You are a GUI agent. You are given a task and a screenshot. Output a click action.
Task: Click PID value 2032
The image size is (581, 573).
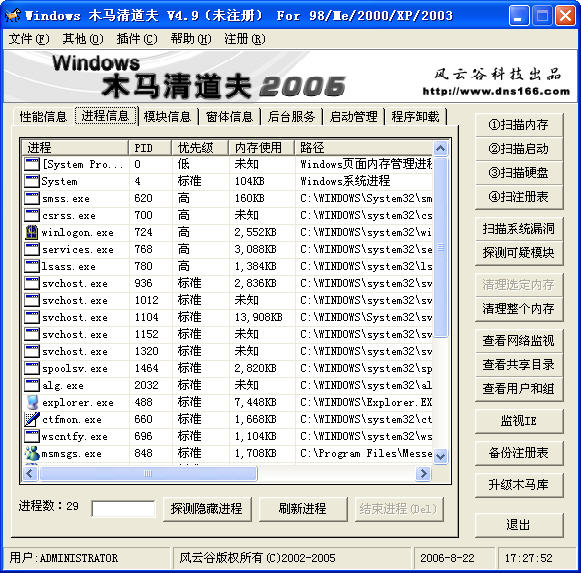click(x=146, y=385)
